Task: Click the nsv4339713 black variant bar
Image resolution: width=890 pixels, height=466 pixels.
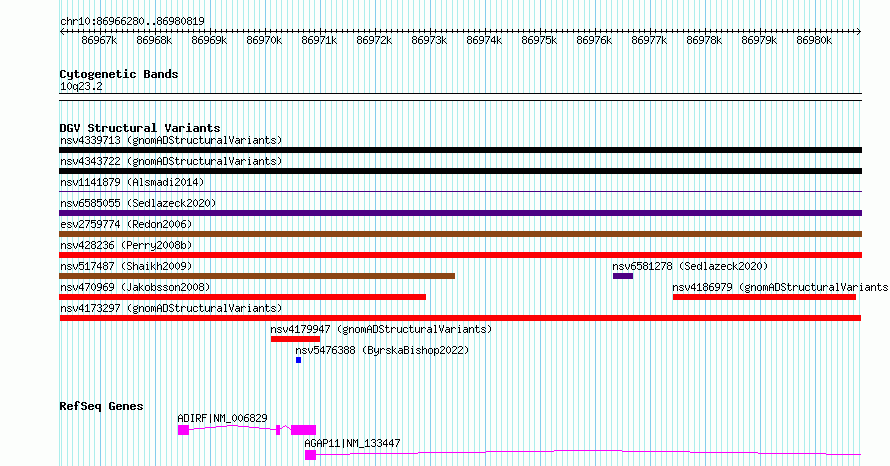Action: [460, 150]
